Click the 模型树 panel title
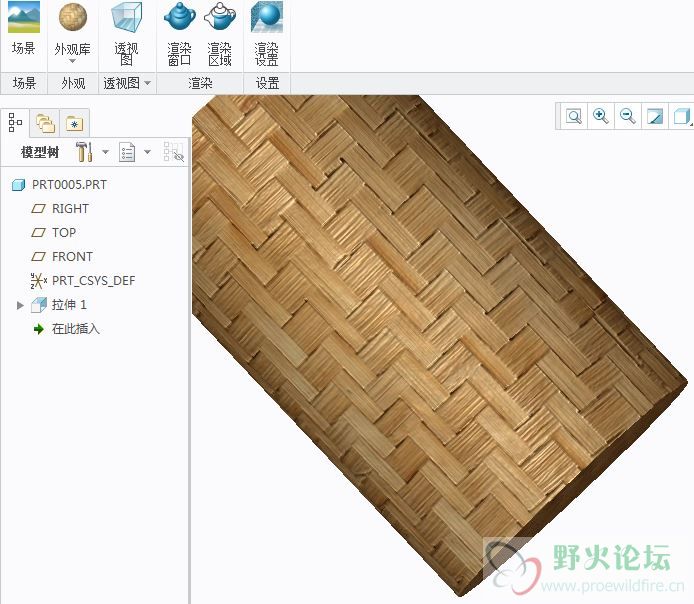The width and height of the screenshot is (694, 604). tap(40, 152)
